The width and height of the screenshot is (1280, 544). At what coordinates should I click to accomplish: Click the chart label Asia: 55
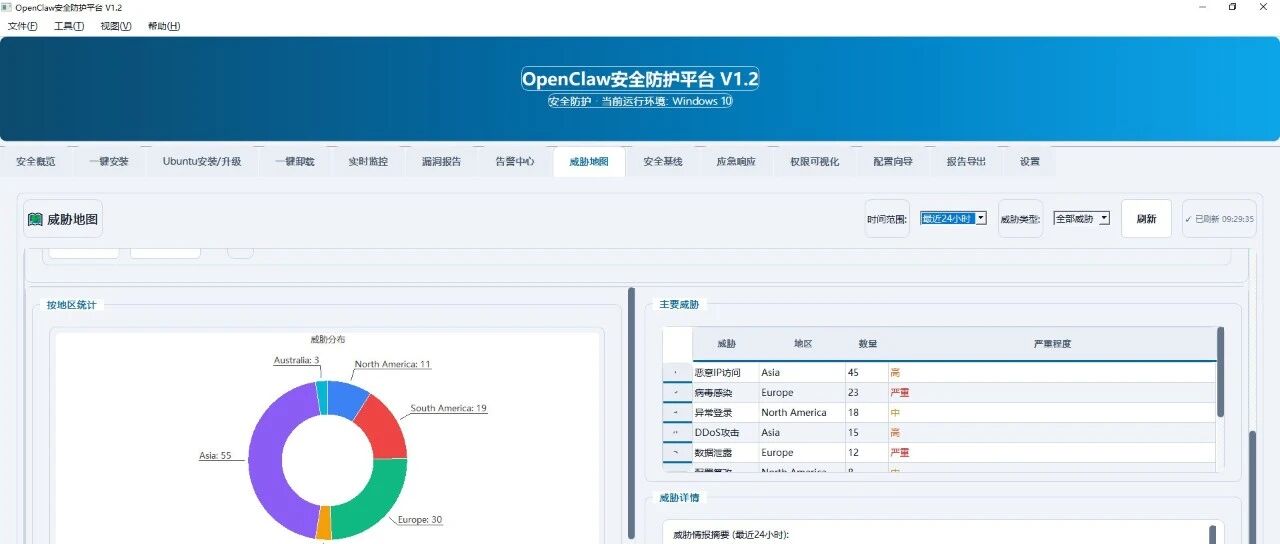(x=215, y=455)
